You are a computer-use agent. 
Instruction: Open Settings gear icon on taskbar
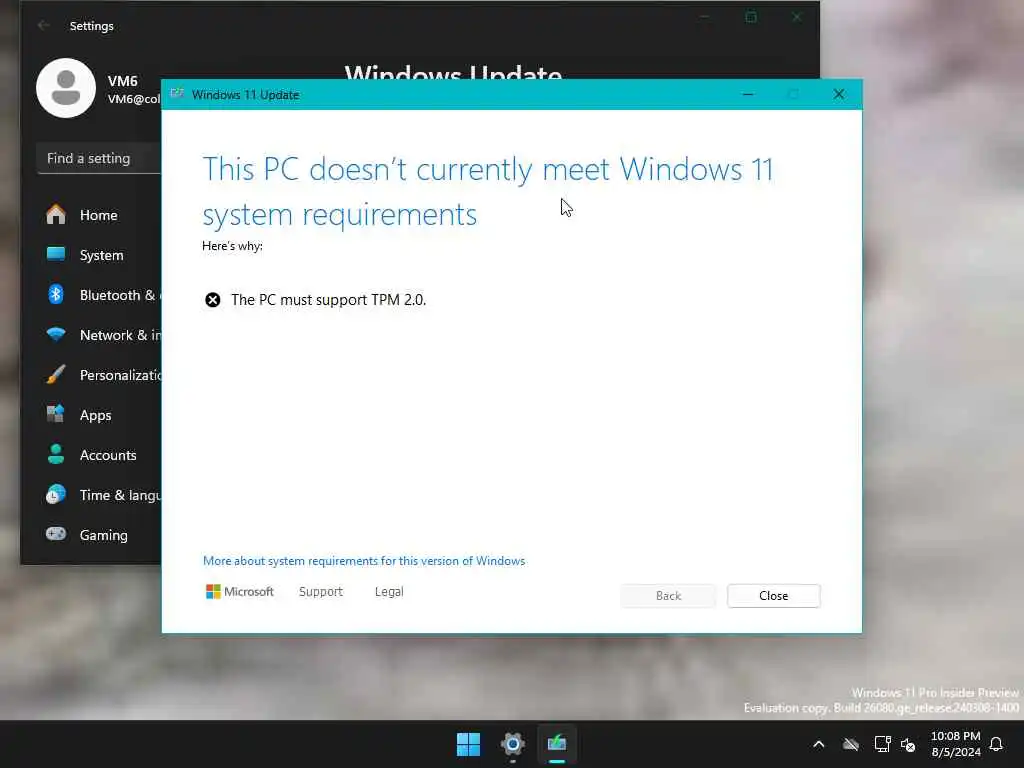tap(513, 744)
